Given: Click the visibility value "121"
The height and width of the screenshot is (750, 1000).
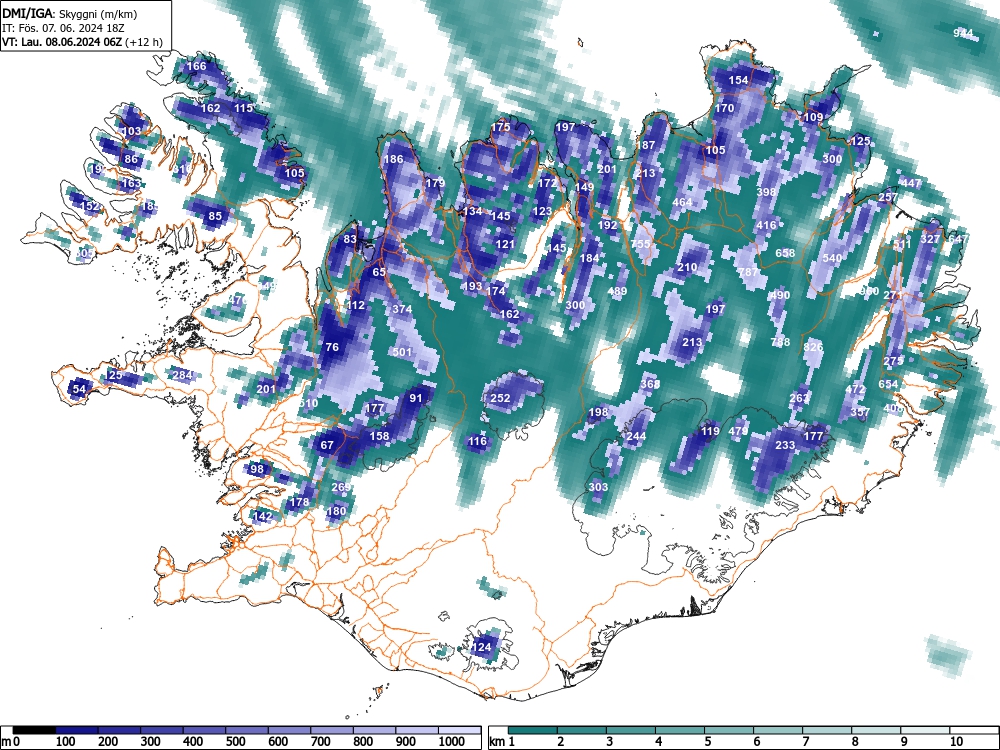Looking at the screenshot, I should (x=505, y=244).
